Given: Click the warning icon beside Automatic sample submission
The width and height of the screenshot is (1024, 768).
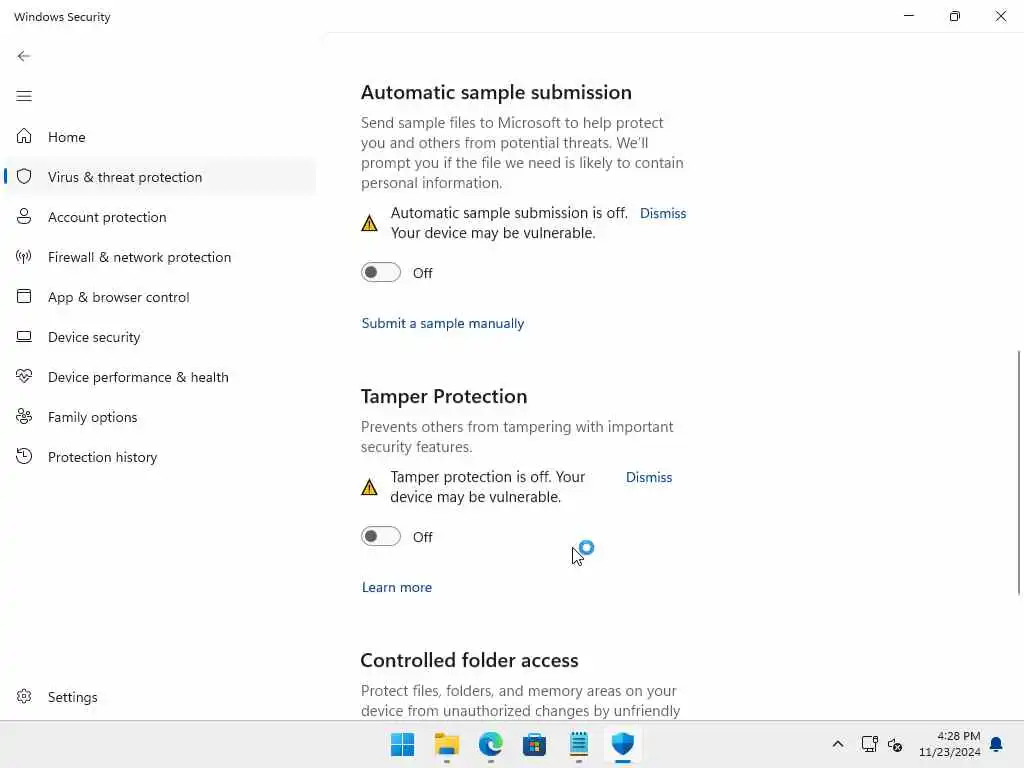Looking at the screenshot, I should pyautogui.click(x=369, y=223).
